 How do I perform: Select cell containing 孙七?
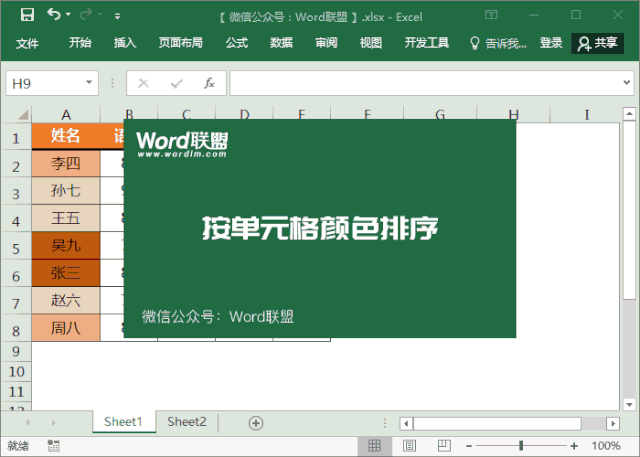(x=66, y=191)
